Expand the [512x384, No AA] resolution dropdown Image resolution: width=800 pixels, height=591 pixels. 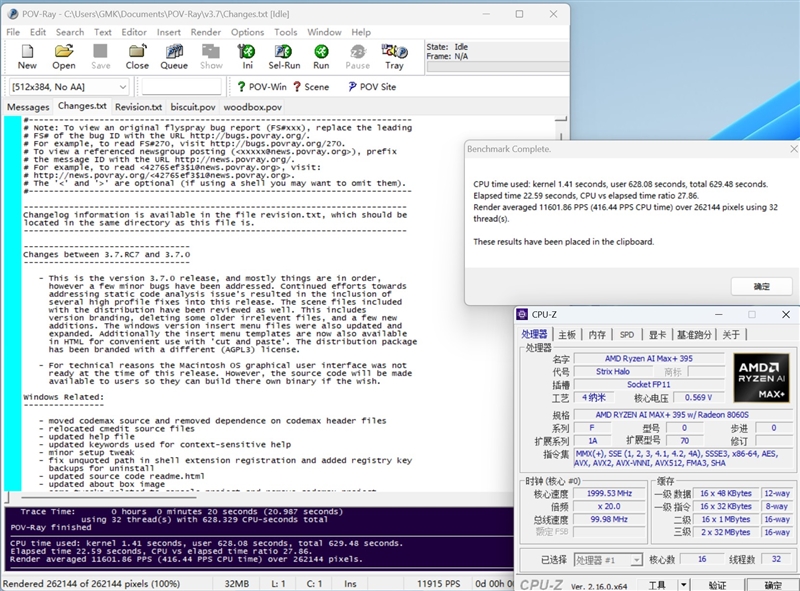click(69, 87)
